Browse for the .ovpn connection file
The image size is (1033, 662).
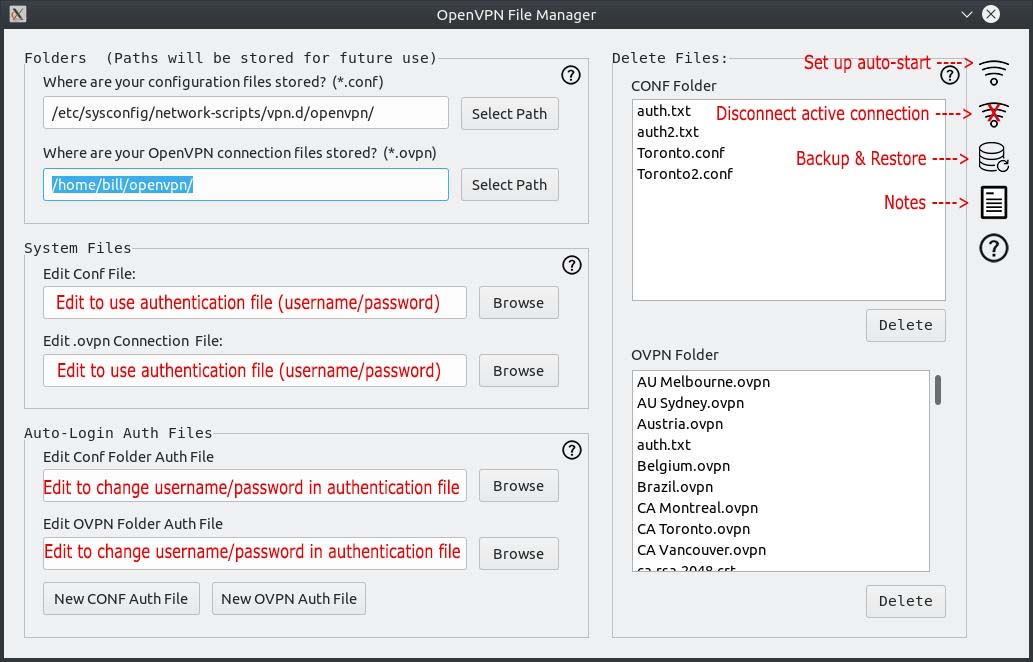pos(518,371)
